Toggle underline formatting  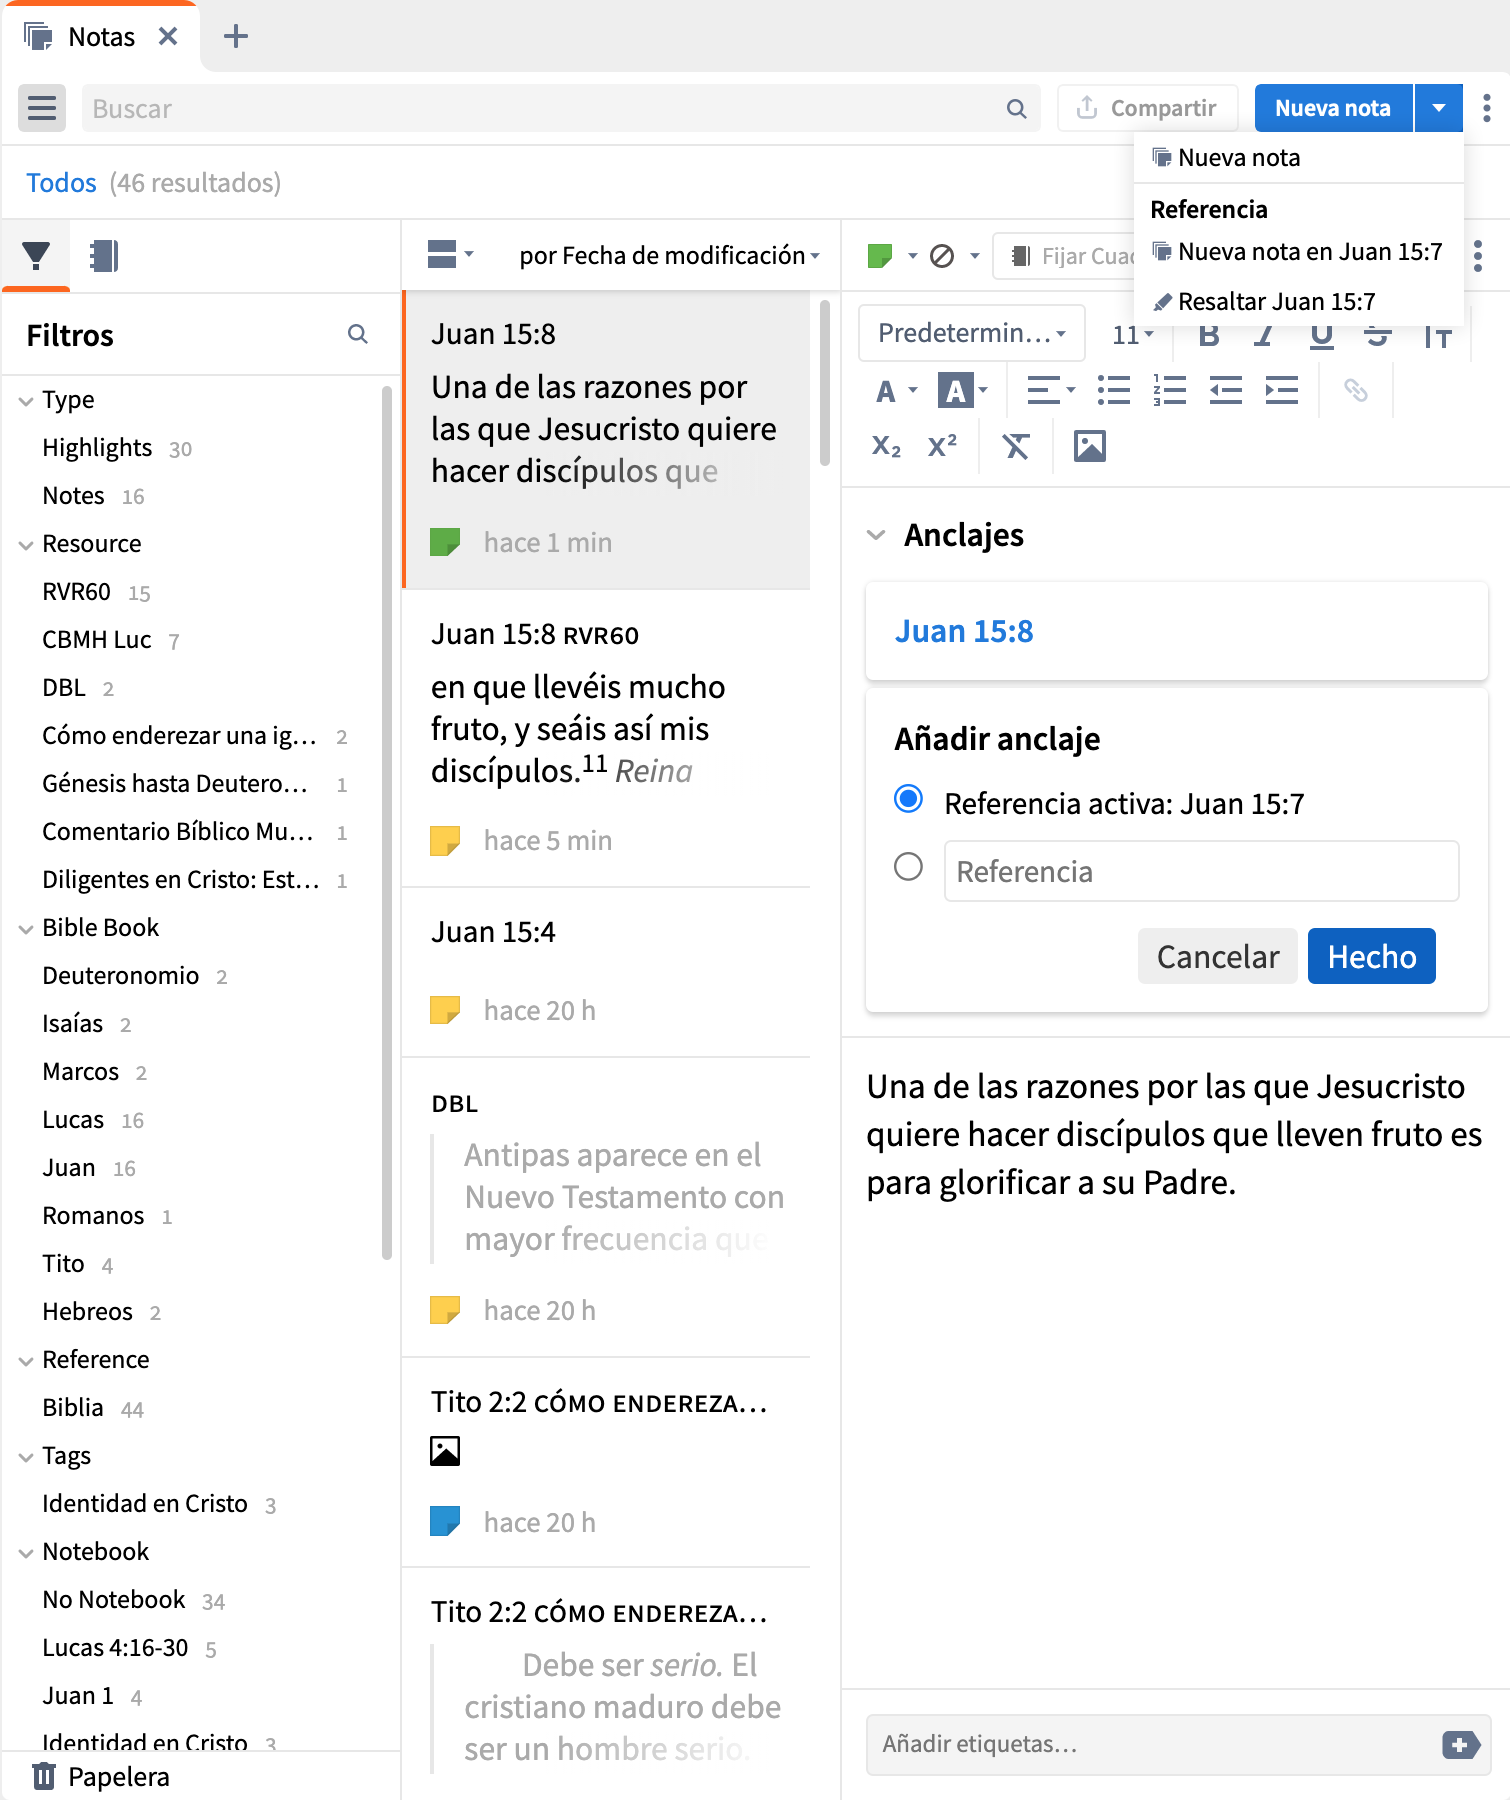1322,337
